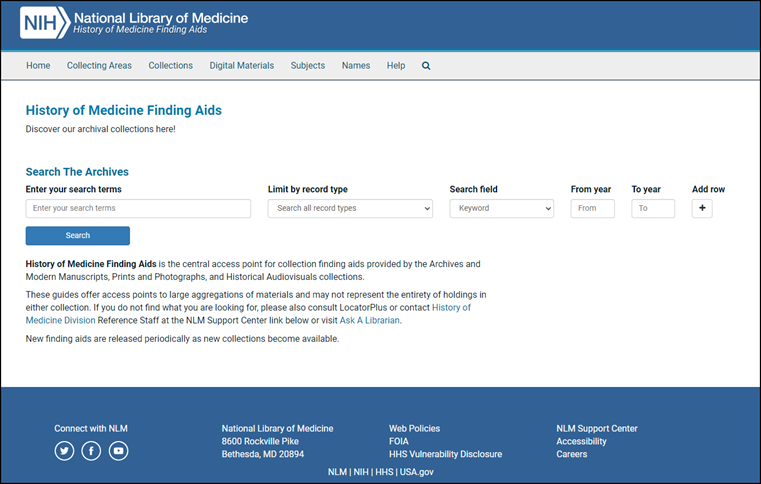Image resolution: width=761 pixels, height=484 pixels.
Task: Focus the To year input
Action: tap(653, 208)
